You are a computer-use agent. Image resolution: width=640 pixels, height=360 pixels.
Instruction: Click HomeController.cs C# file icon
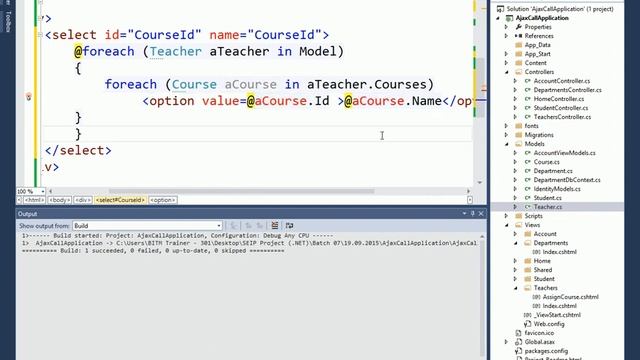pos(527,99)
